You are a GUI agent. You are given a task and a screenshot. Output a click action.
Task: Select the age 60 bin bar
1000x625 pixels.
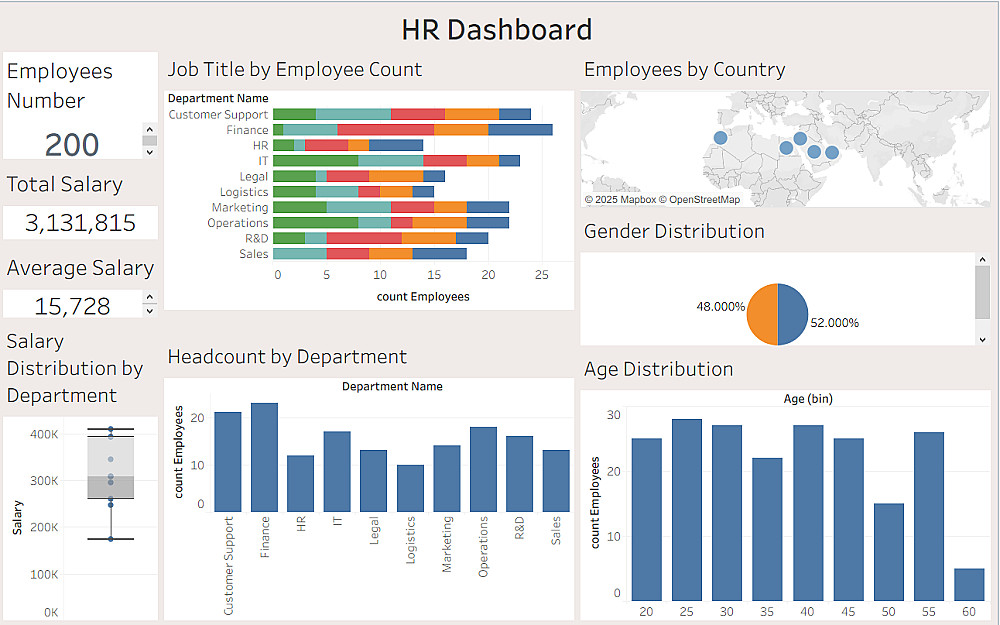[969, 584]
